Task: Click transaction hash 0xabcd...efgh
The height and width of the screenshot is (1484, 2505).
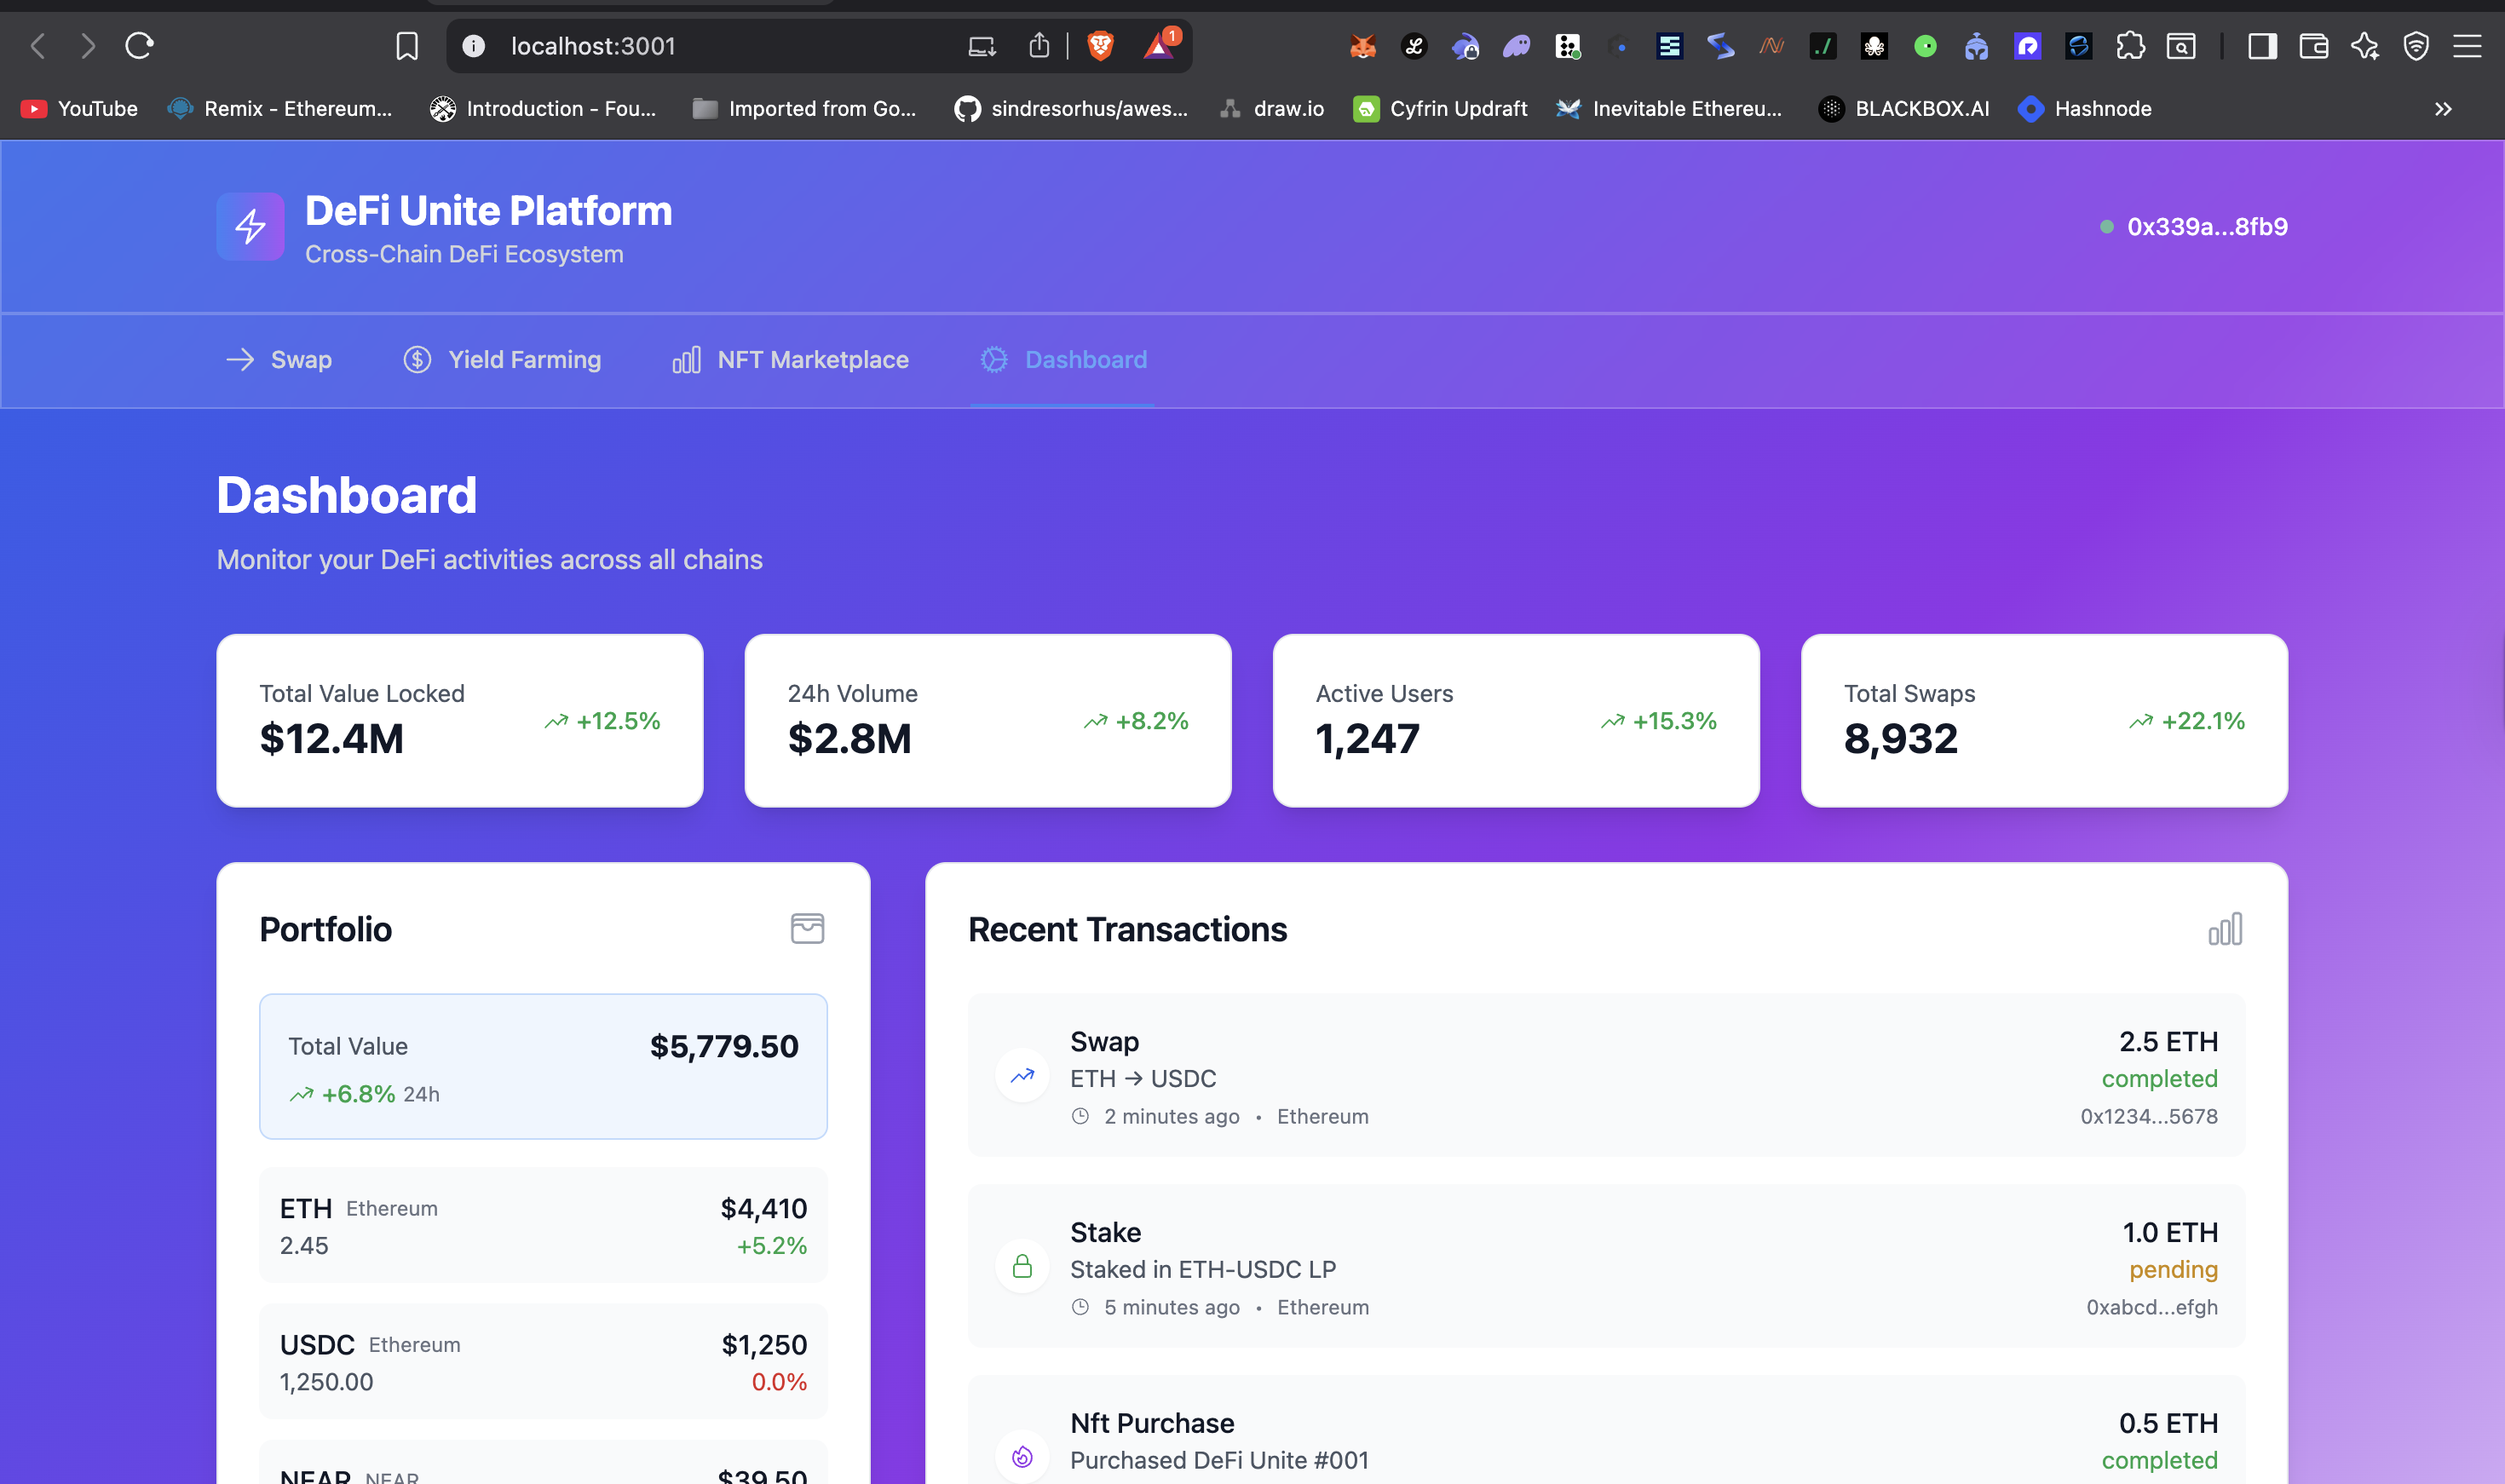Action: (x=2152, y=1308)
